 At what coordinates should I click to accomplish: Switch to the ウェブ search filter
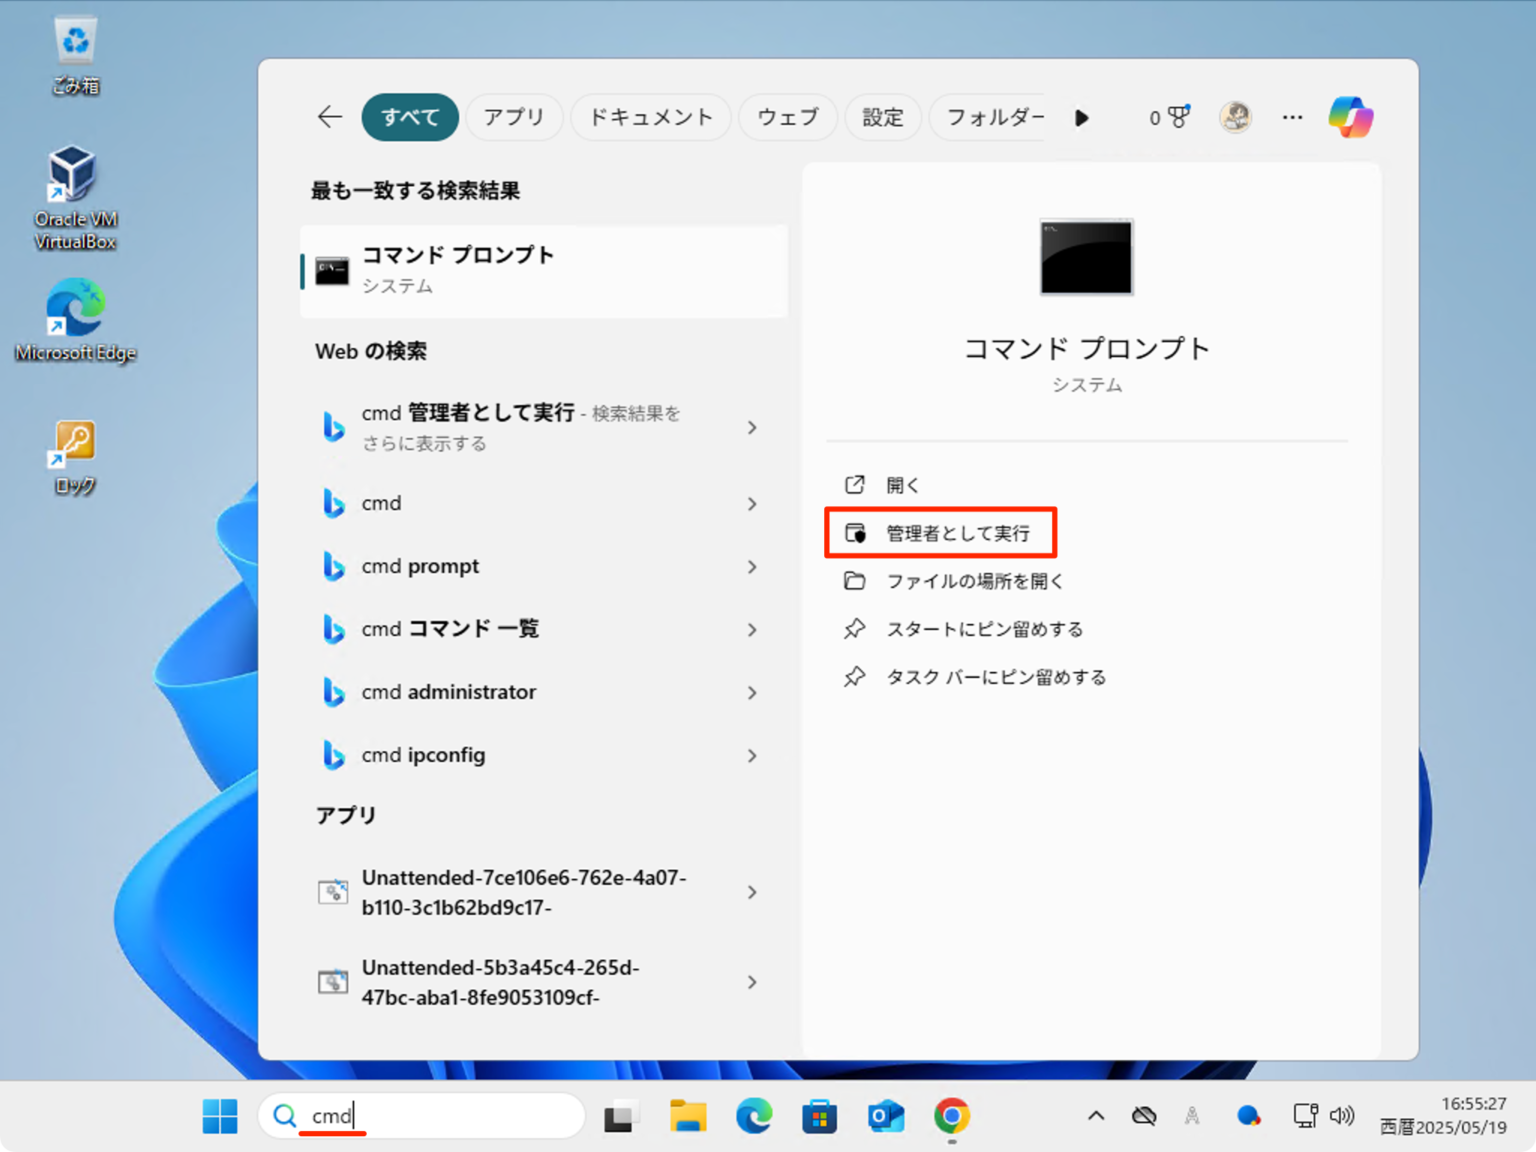tap(788, 117)
